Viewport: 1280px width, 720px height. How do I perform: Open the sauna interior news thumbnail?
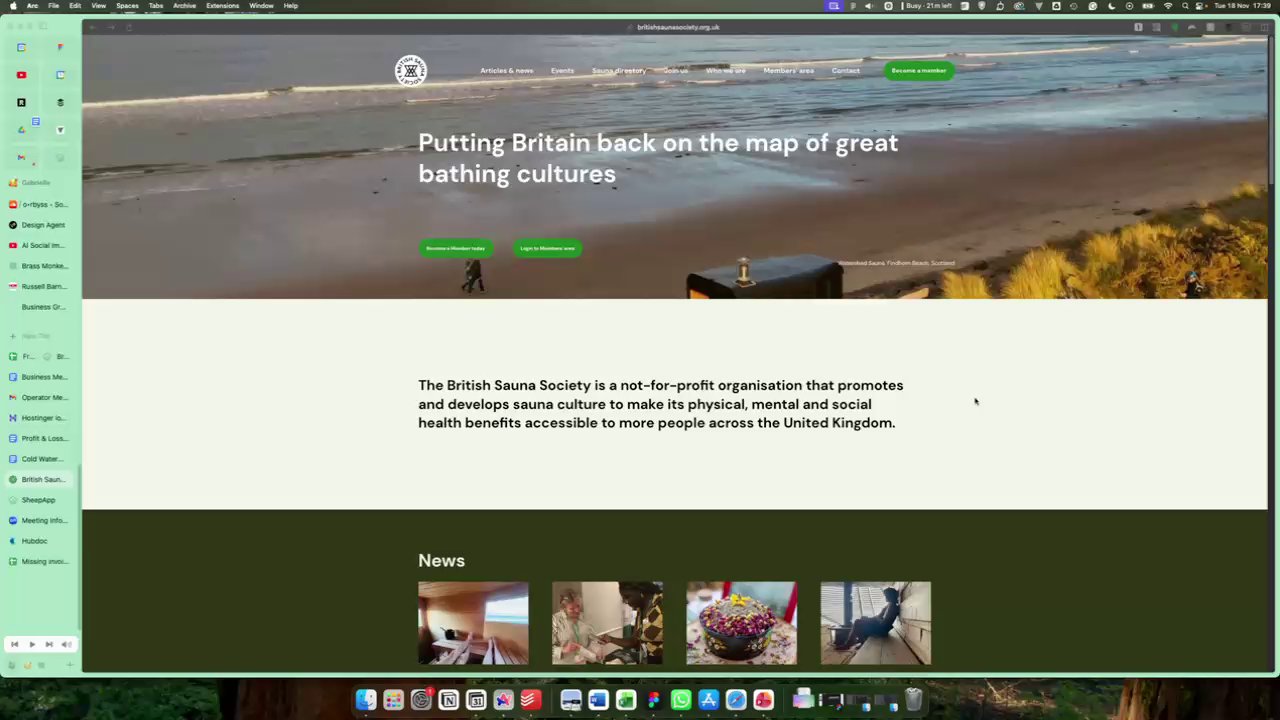473,623
